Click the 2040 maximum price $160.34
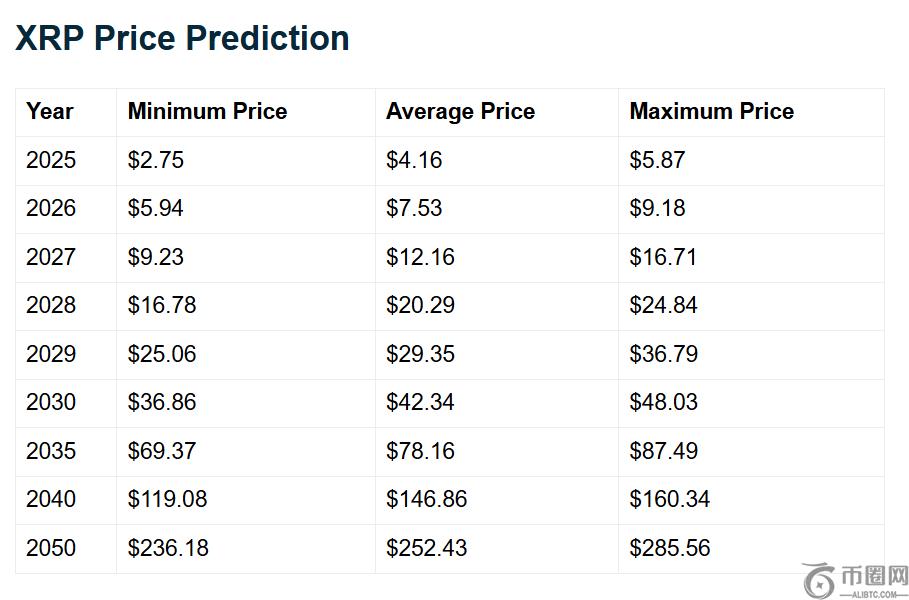Image resolution: width=909 pixels, height=600 pixels. (669, 499)
